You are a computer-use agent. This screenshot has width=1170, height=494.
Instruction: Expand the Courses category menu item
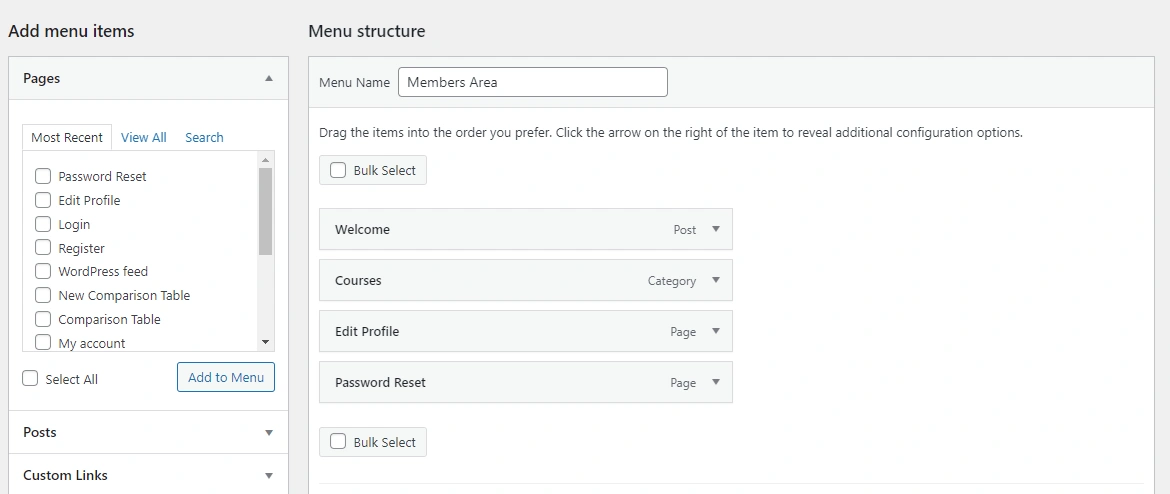(716, 280)
